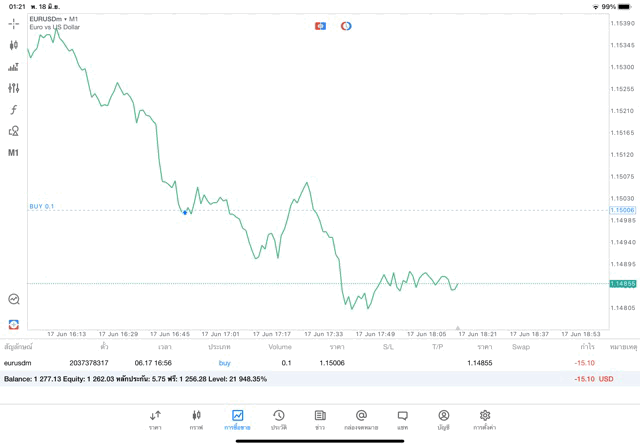Change chart type with candlestick icon

[x=14, y=45]
